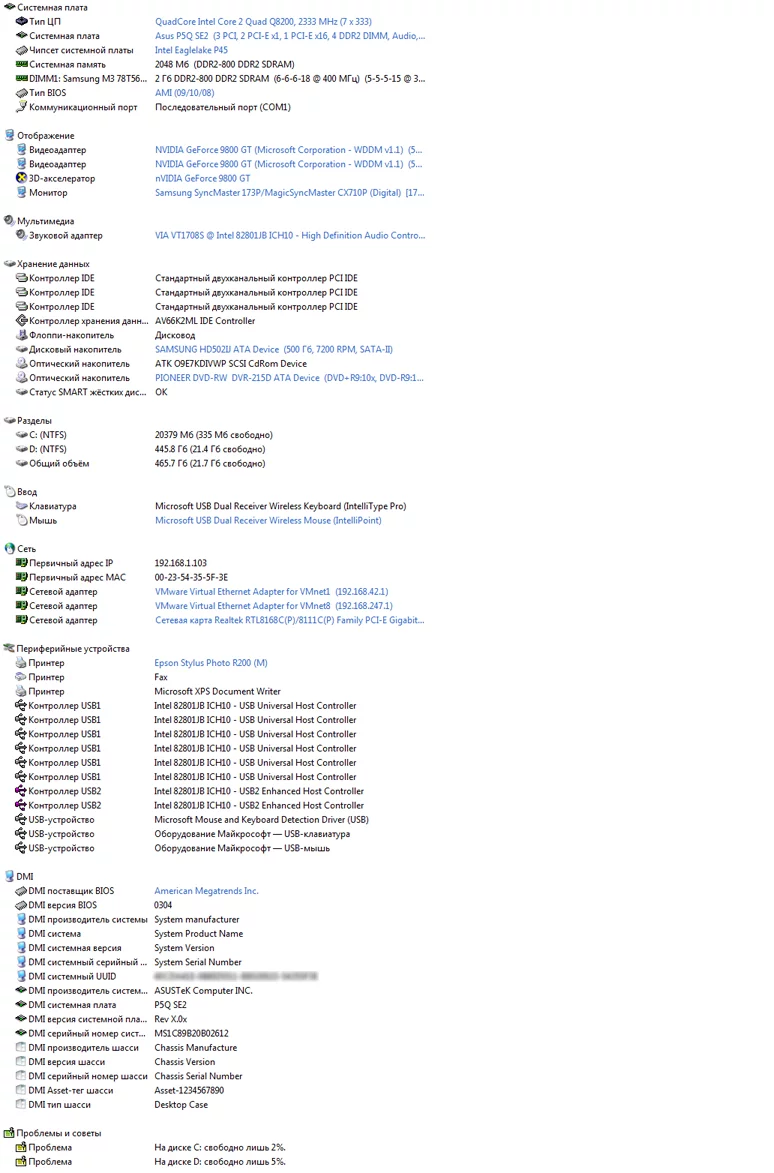Select the icon next to Коммуникационный порт
774x1173 pixels.
point(22,107)
